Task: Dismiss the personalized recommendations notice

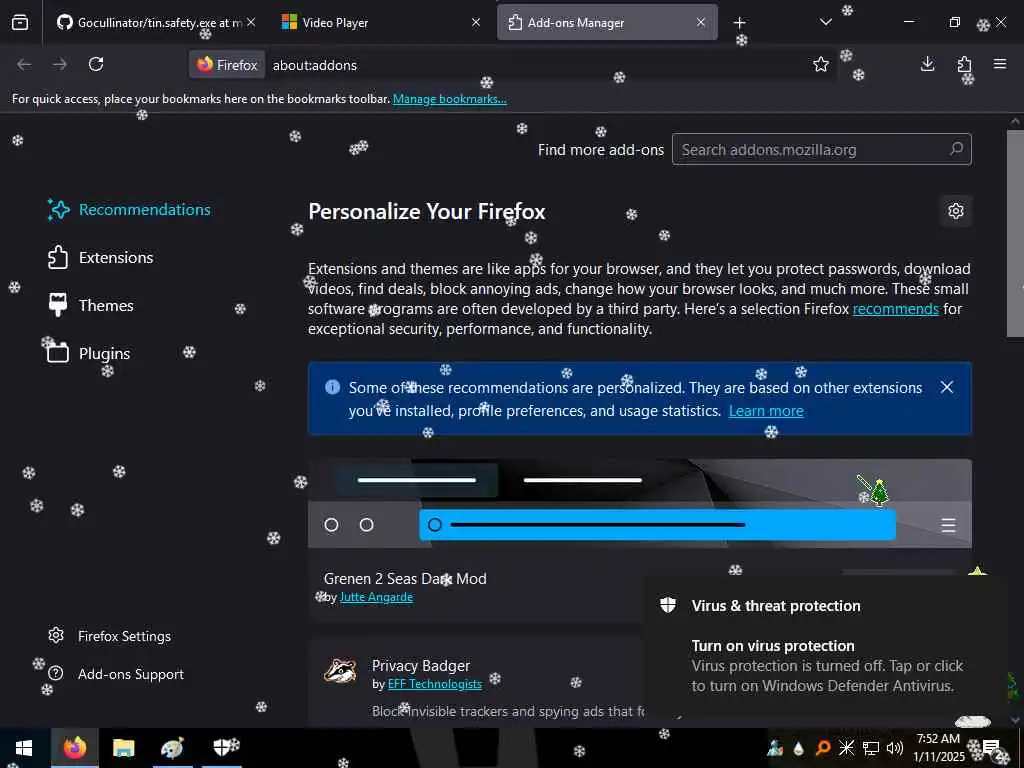Action: click(947, 387)
